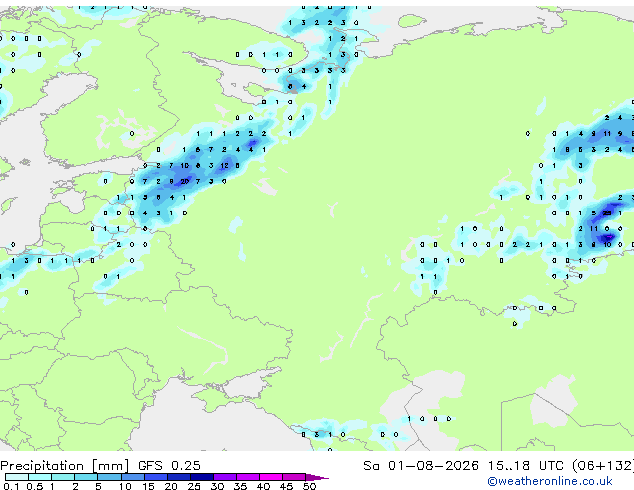
Task: Pick the 5–10 mm legend swatch
Action: [x=109, y=477]
